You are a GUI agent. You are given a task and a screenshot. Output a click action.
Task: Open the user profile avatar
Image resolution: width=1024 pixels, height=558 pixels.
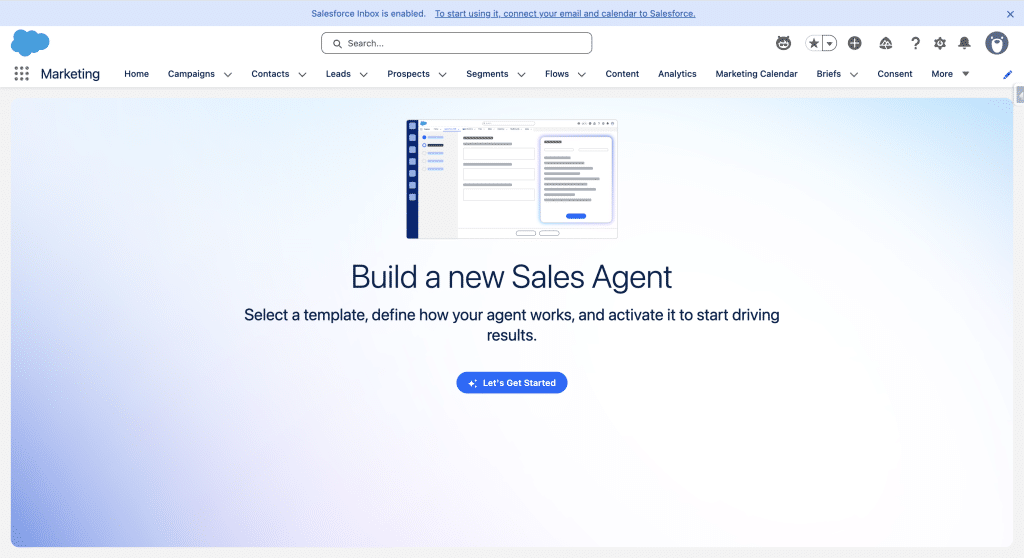tap(997, 43)
